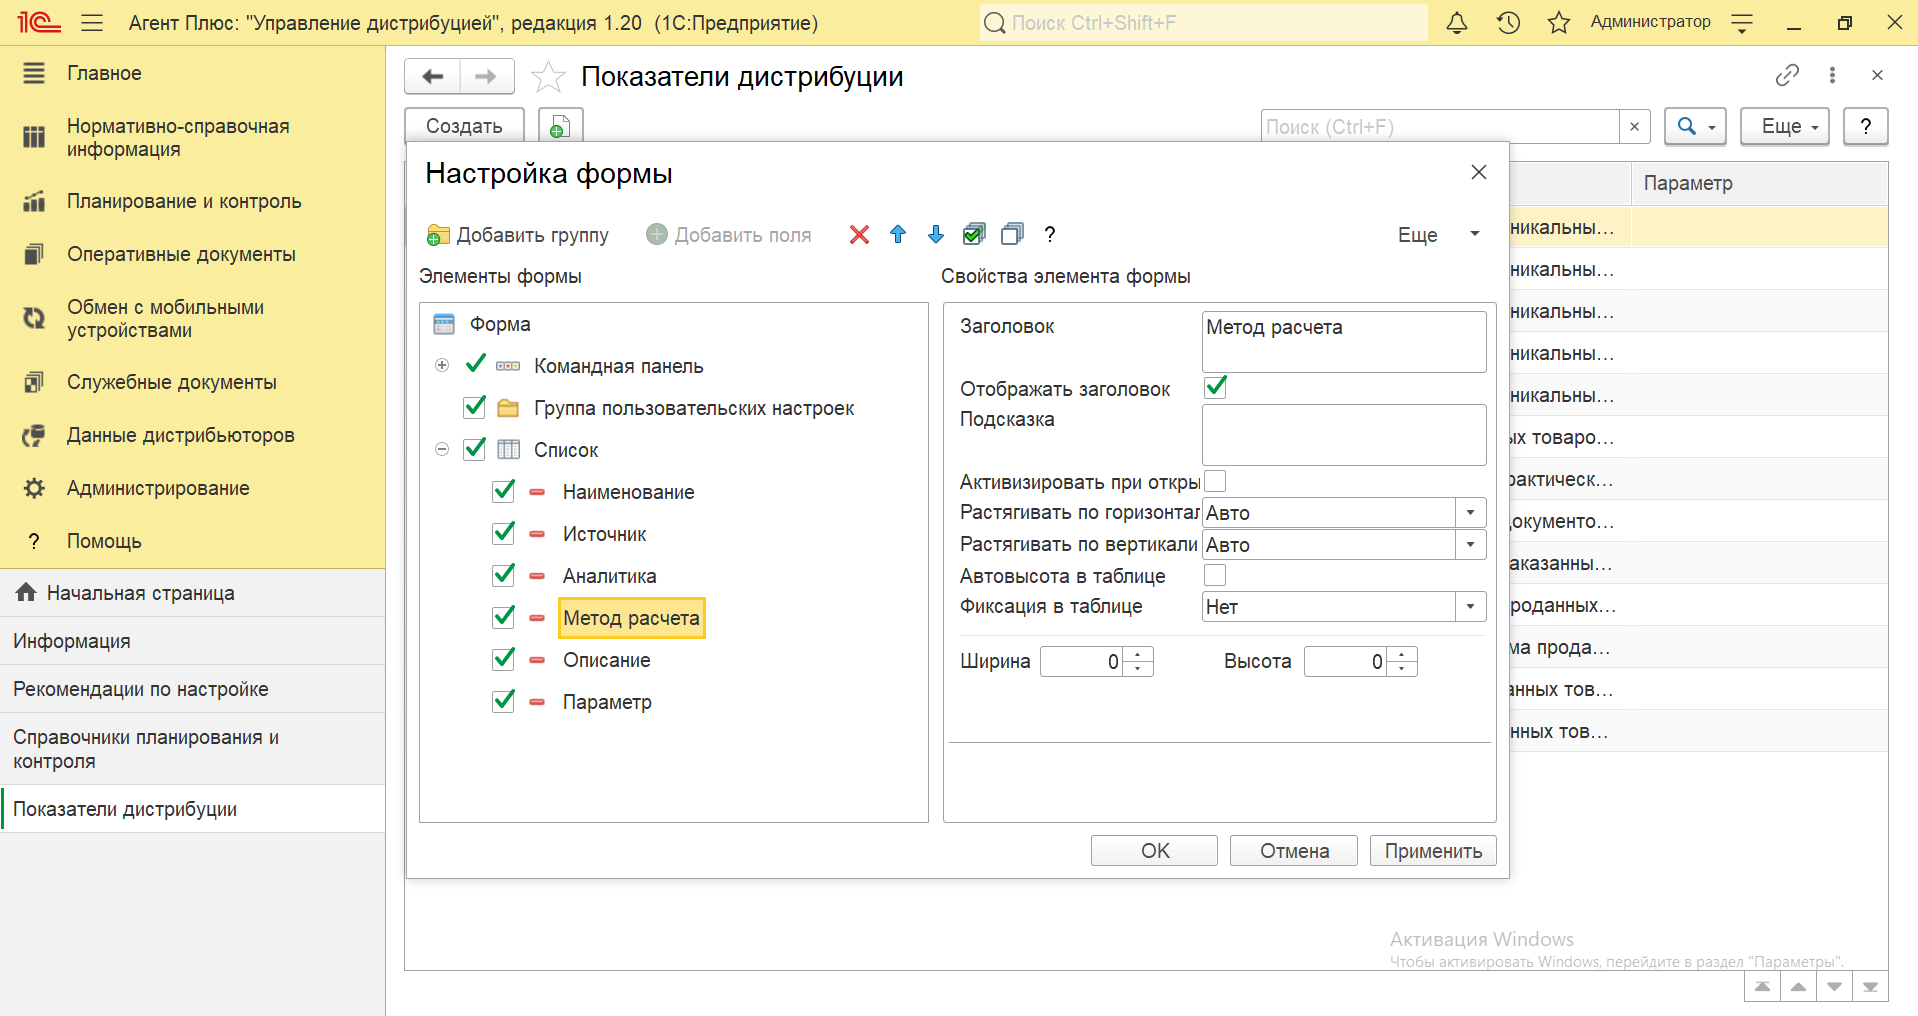Click Создать button
The height and width of the screenshot is (1016, 1918).
(464, 126)
